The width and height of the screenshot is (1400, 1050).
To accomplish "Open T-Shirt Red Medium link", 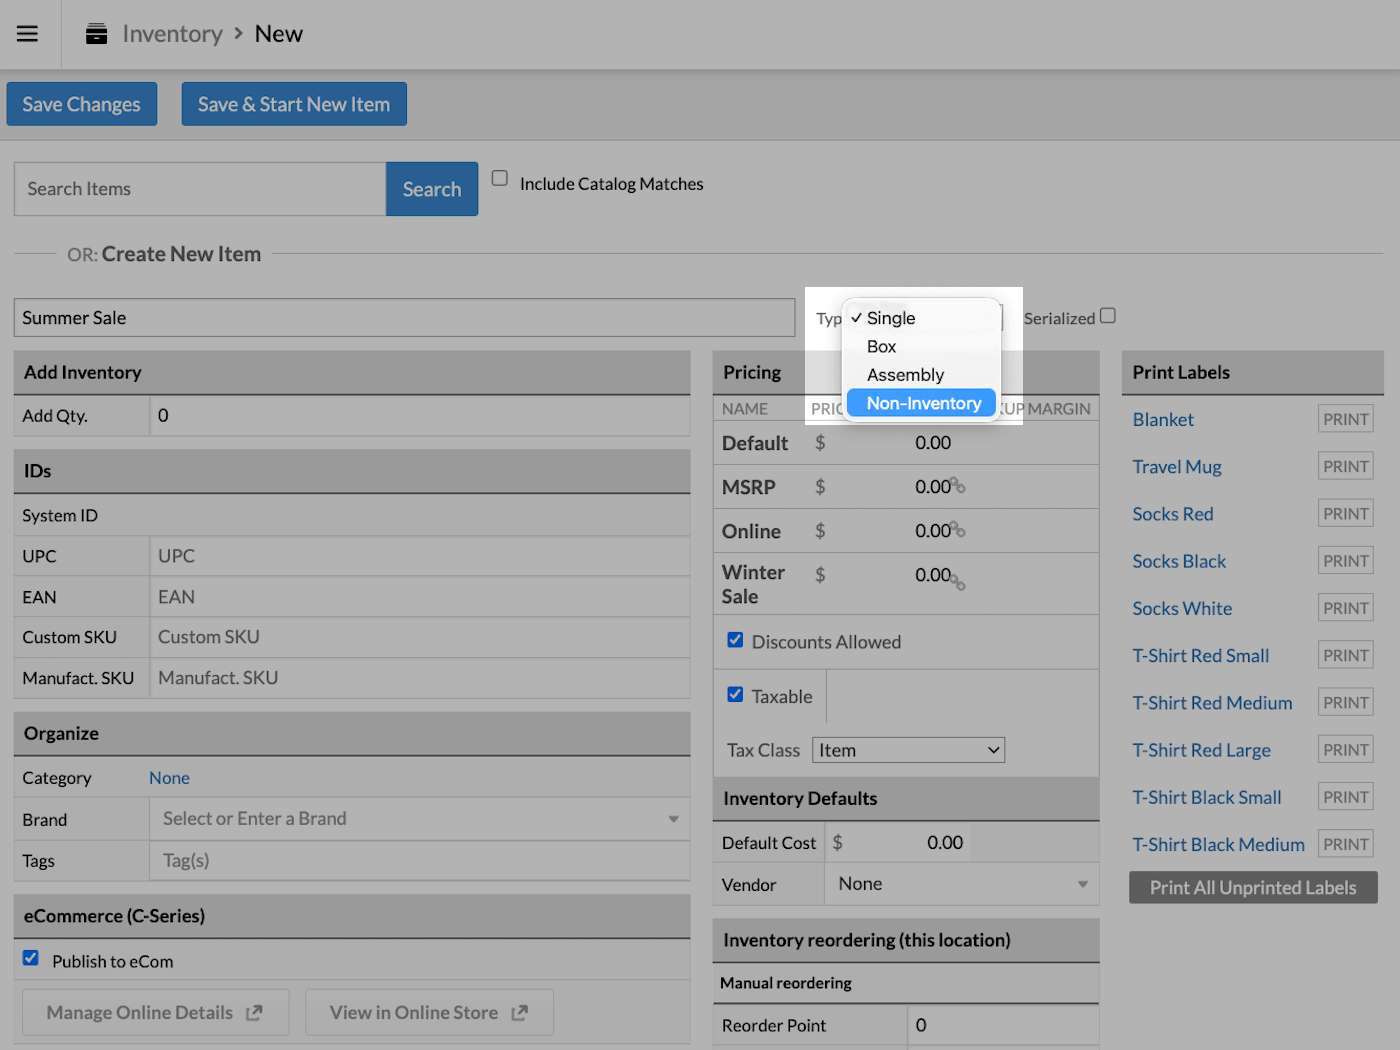I will click(1212, 703).
